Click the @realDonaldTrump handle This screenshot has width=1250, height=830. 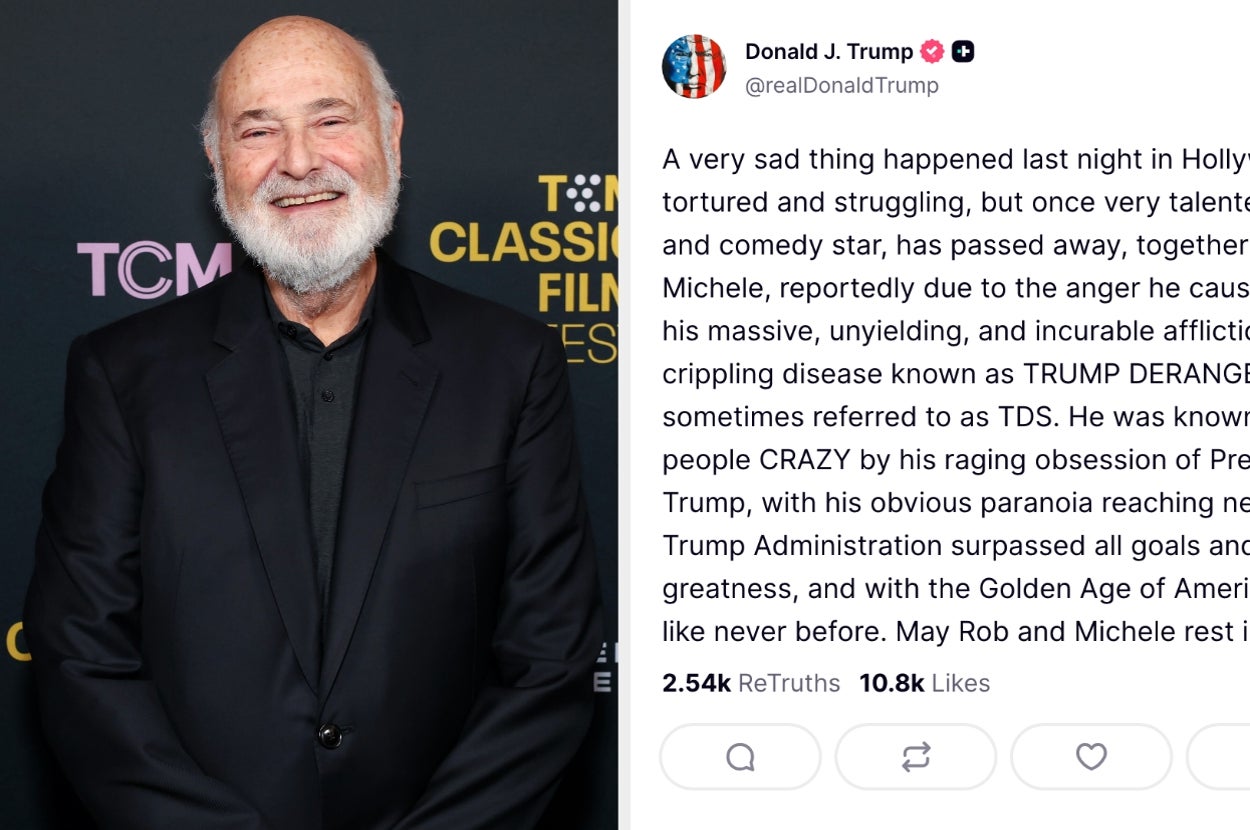[x=841, y=85]
